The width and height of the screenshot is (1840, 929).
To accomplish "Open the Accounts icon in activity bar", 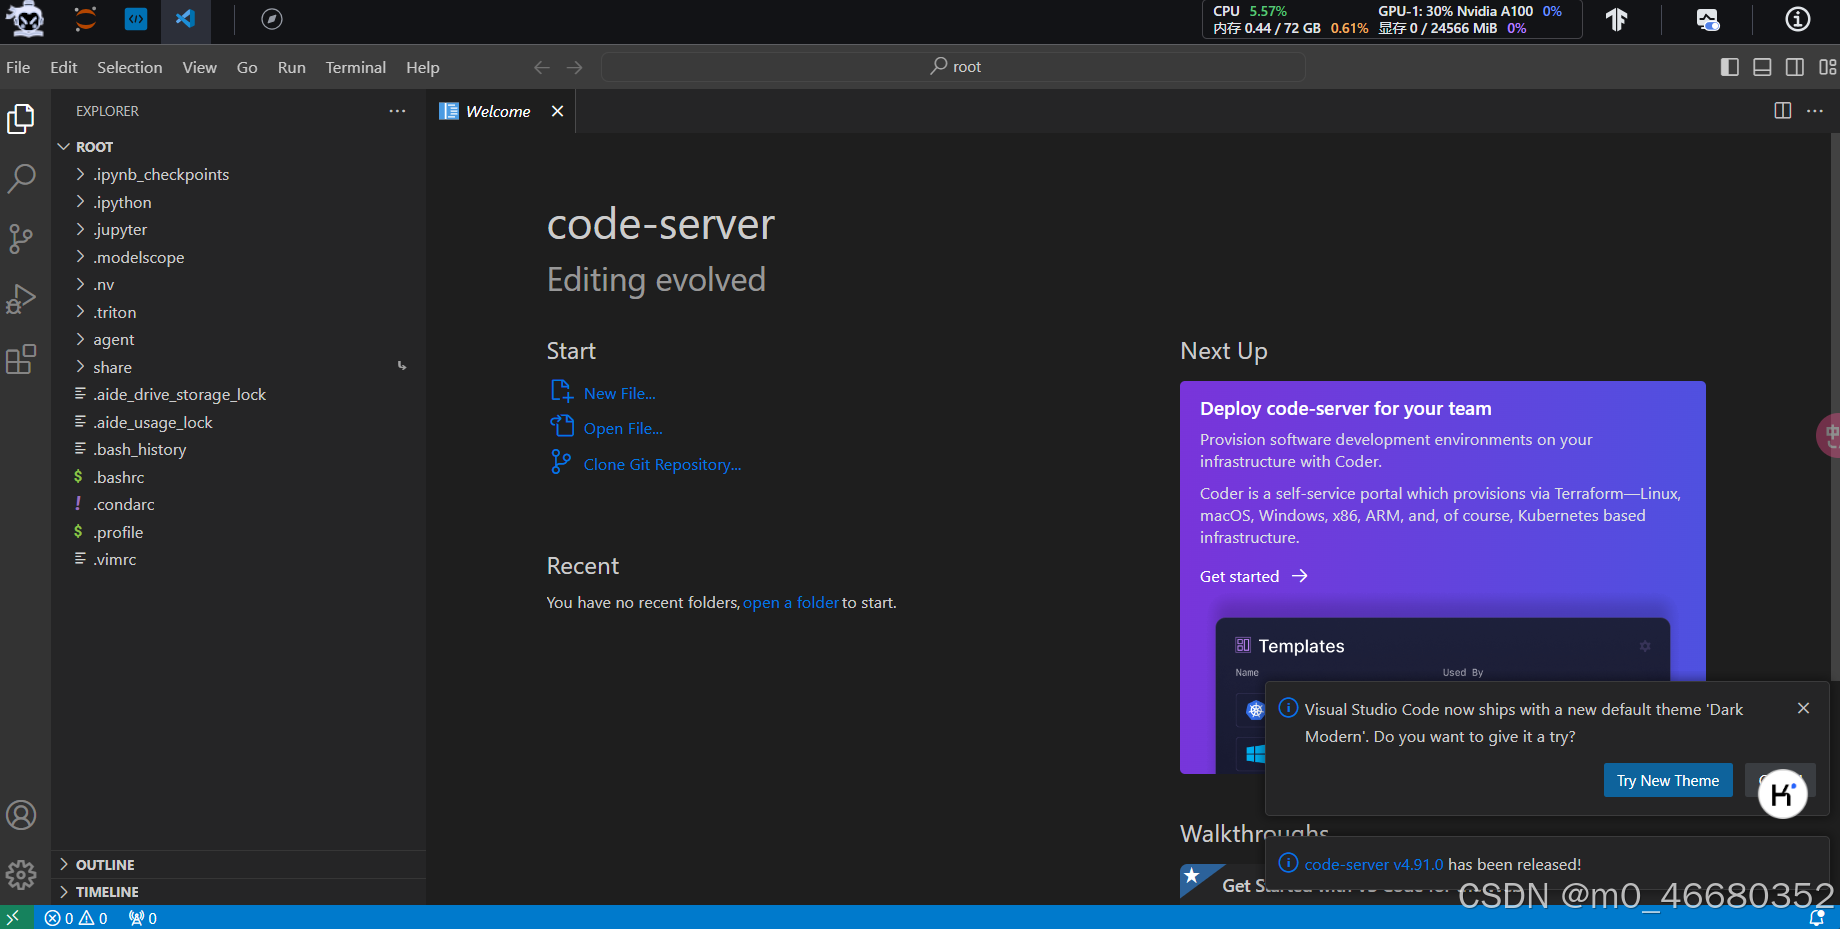I will [x=21, y=815].
